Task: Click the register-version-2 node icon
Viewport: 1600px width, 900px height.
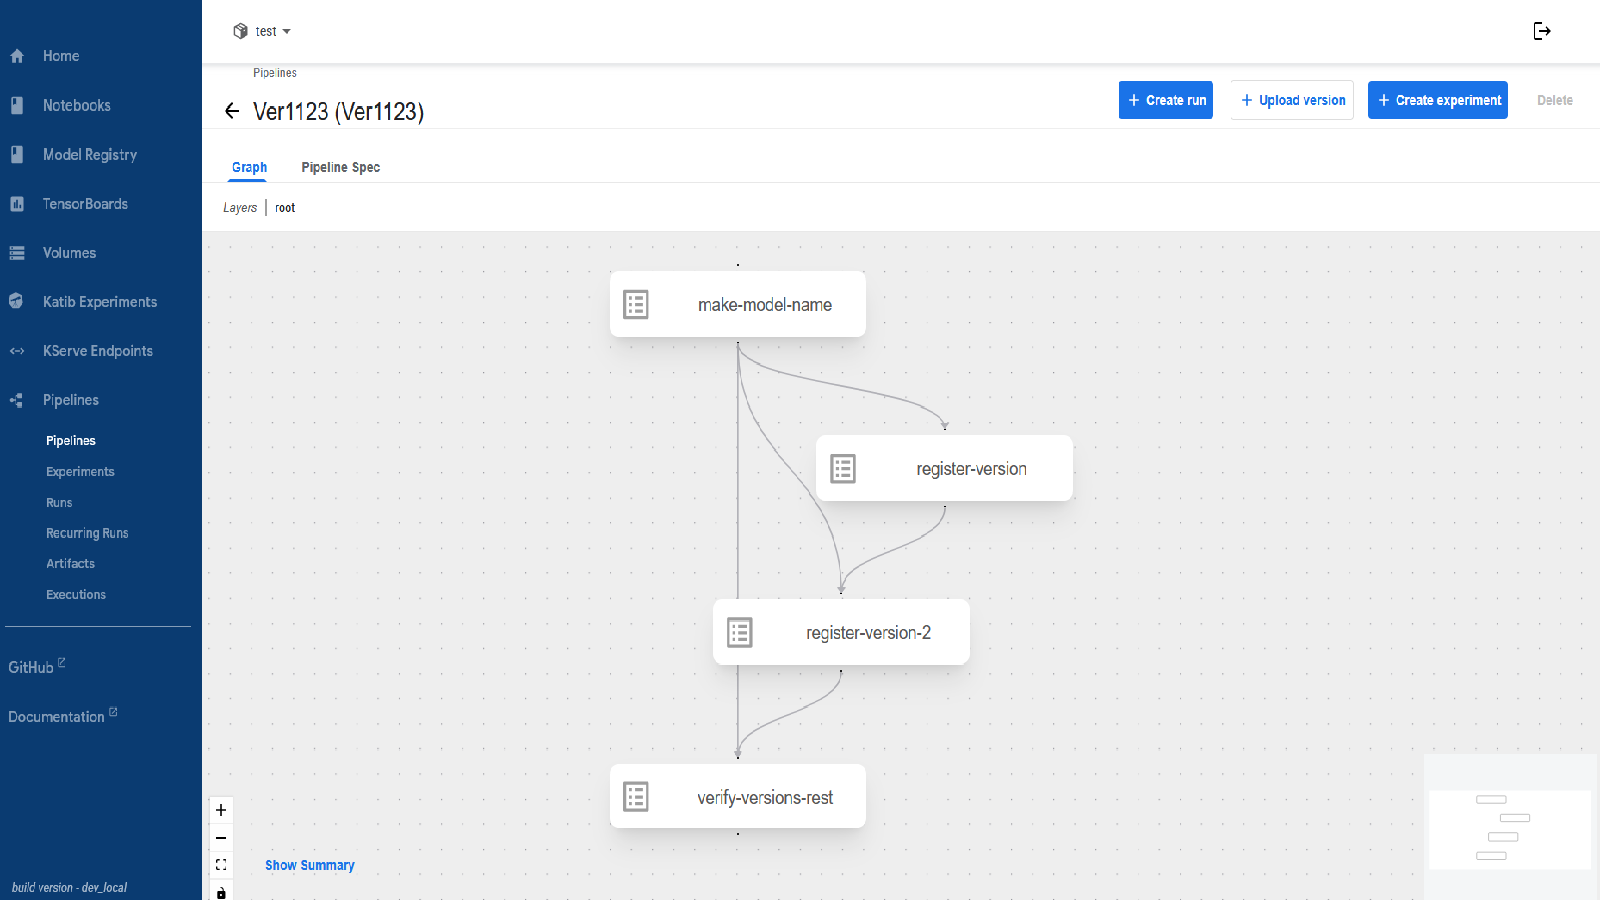Action: coord(740,632)
